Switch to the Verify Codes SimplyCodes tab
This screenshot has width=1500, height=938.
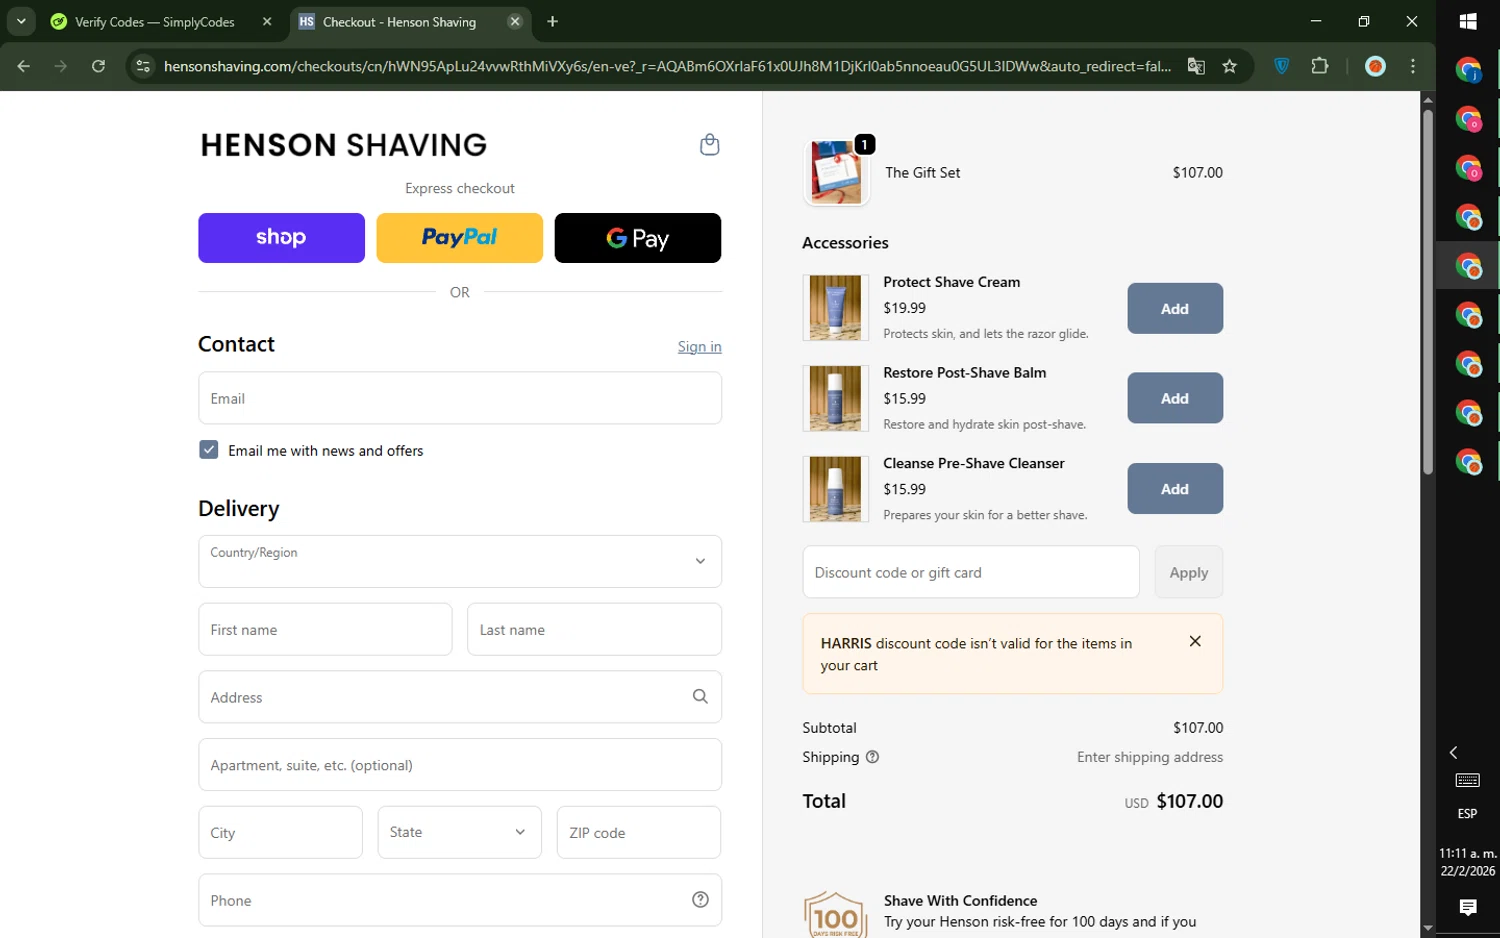[160, 21]
